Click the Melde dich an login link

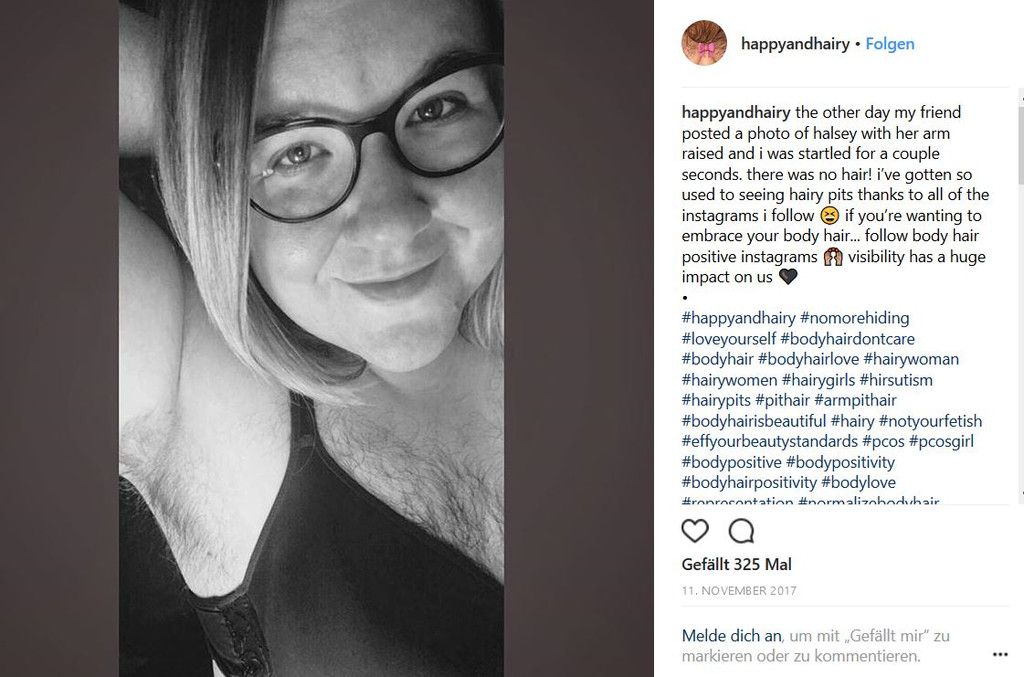point(731,635)
